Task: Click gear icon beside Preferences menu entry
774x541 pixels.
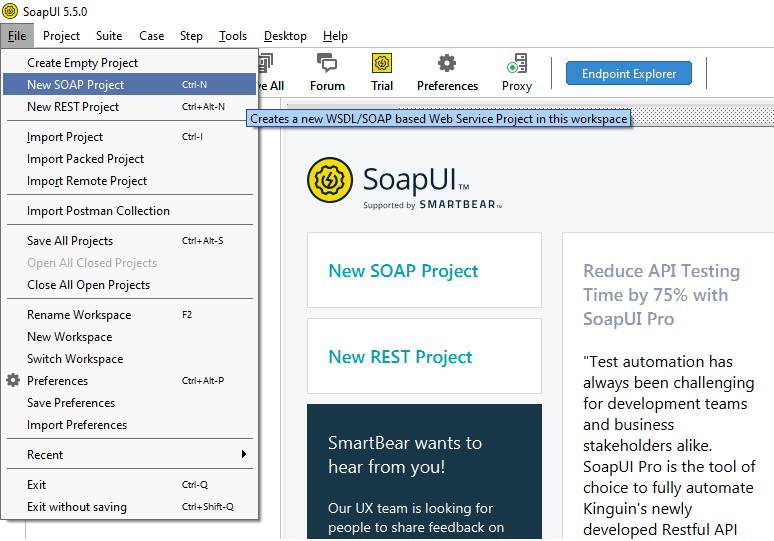Action: pos(13,380)
